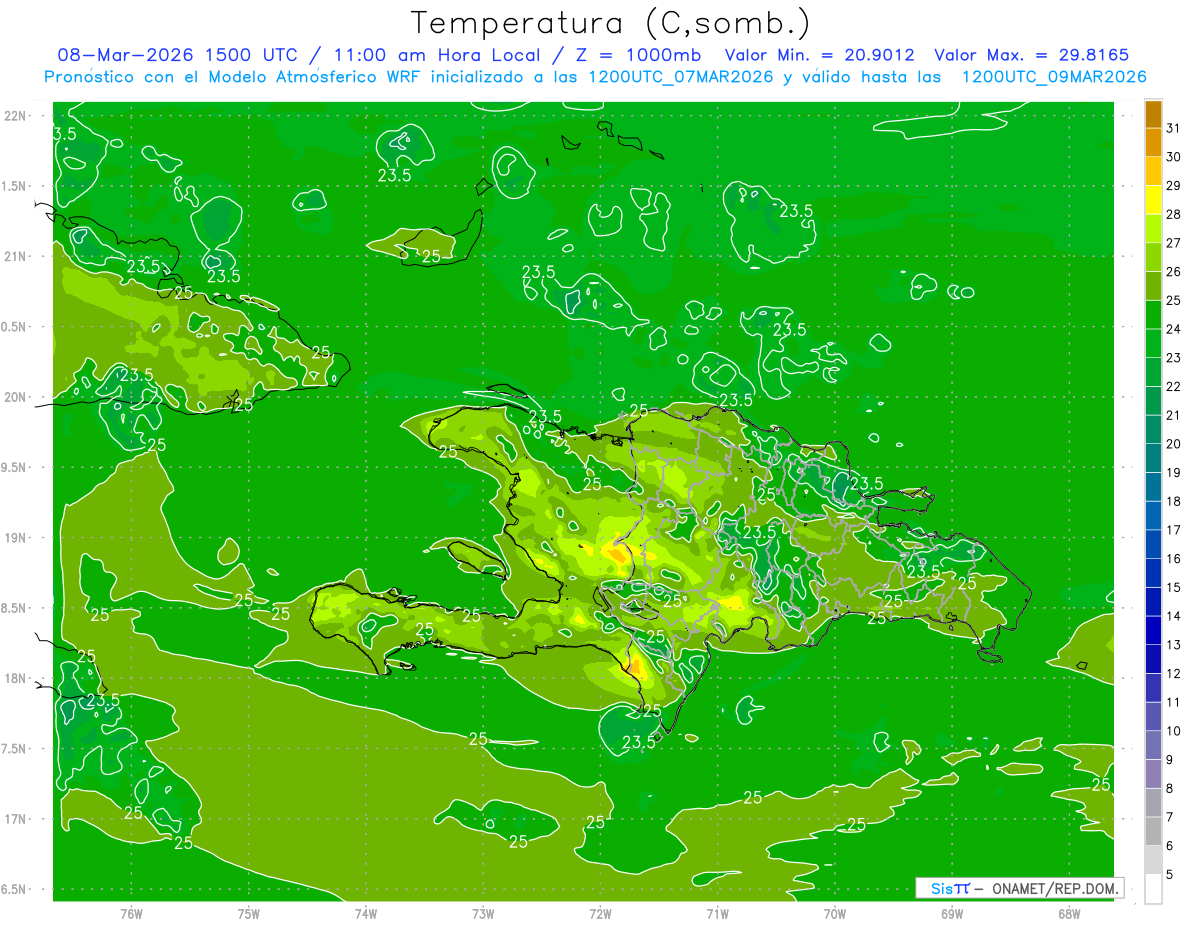Click the legend band between 17 and 18
The height and width of the screenshot is (927, 1200).
pyautogui.click(x=1153, y=516)
